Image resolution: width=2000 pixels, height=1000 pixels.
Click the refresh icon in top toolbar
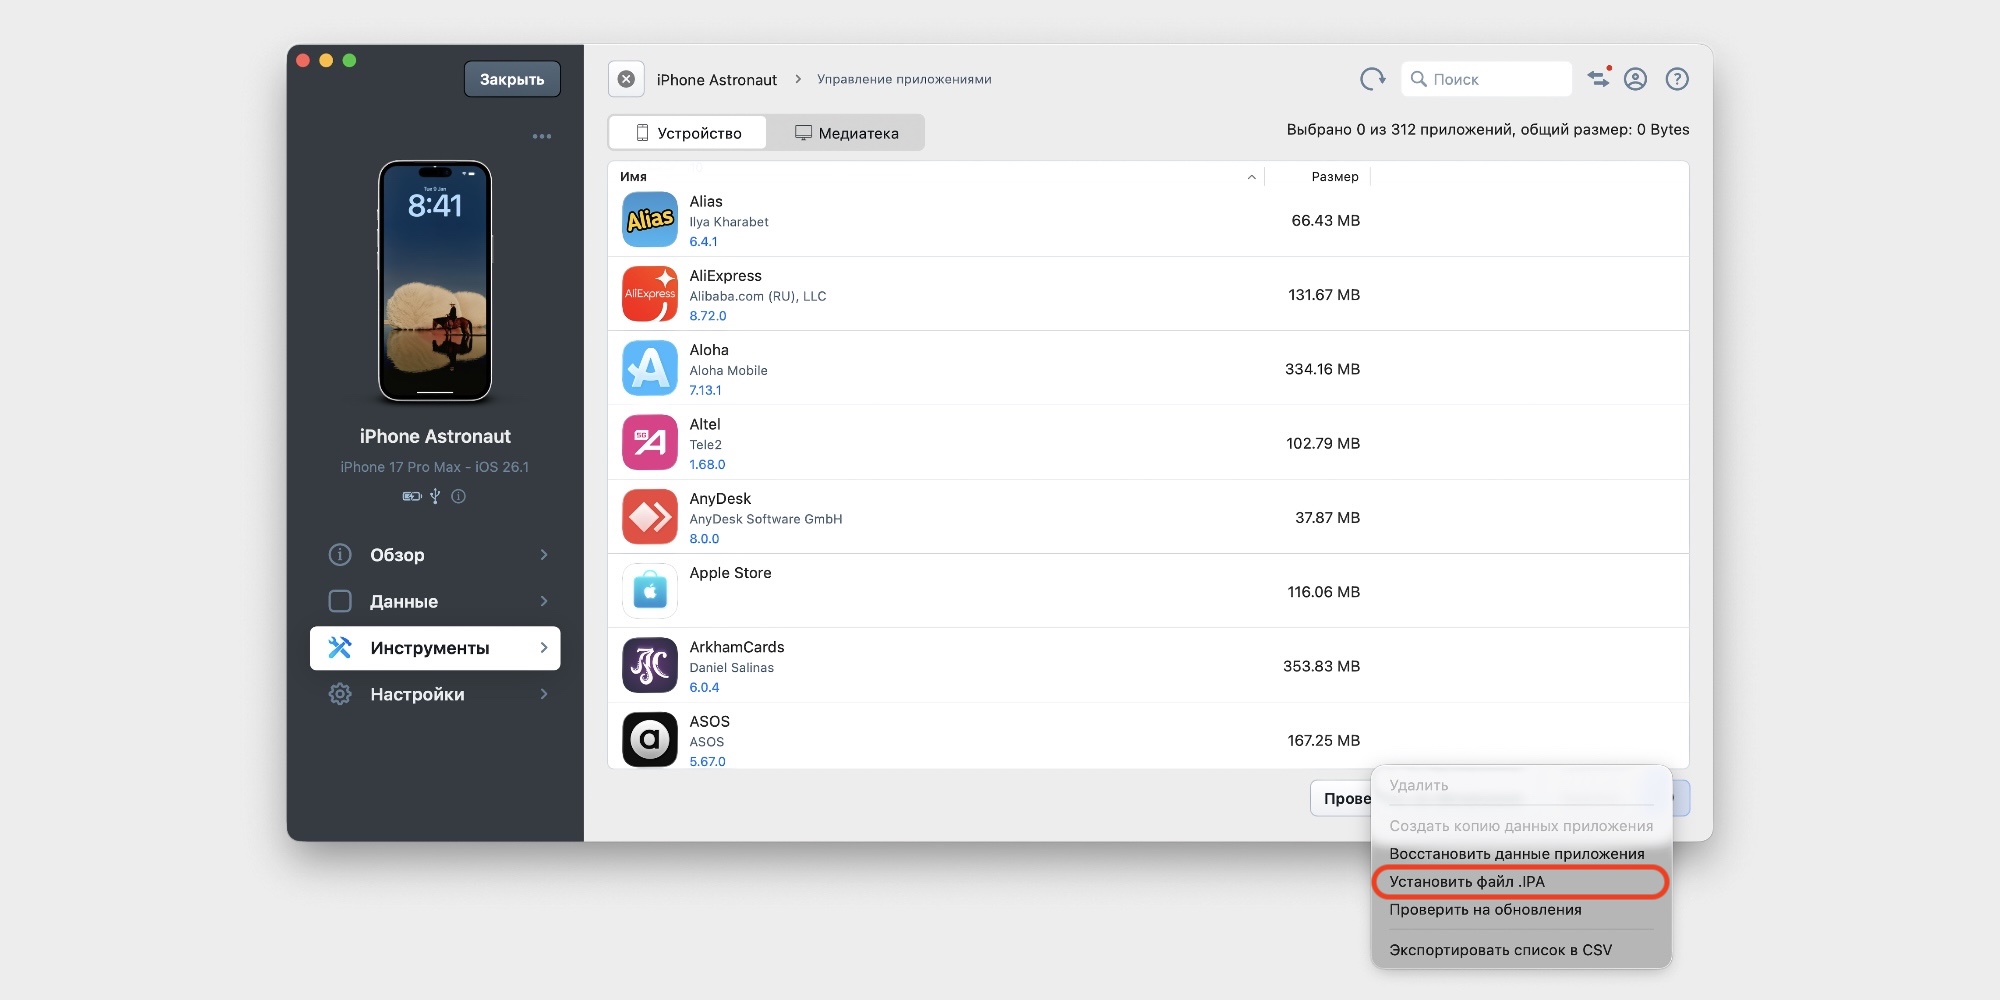click(x=1372, y=79)
